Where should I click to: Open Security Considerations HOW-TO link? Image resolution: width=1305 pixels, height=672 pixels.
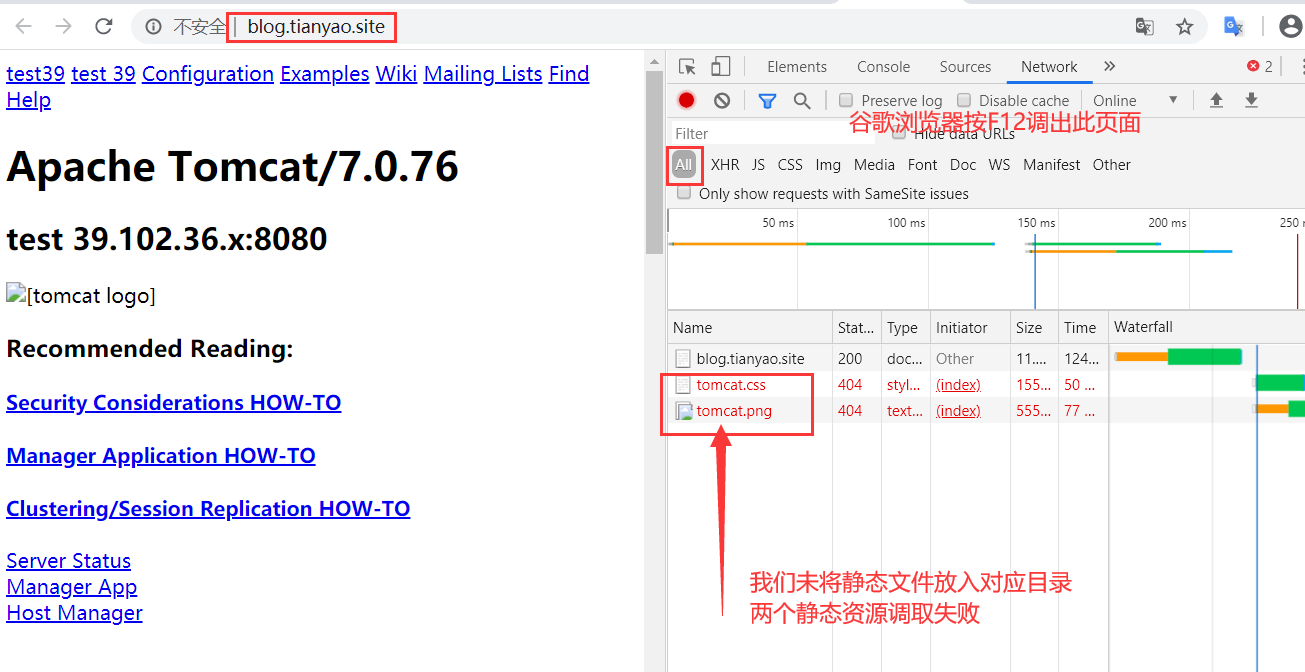tap(173, 402)
